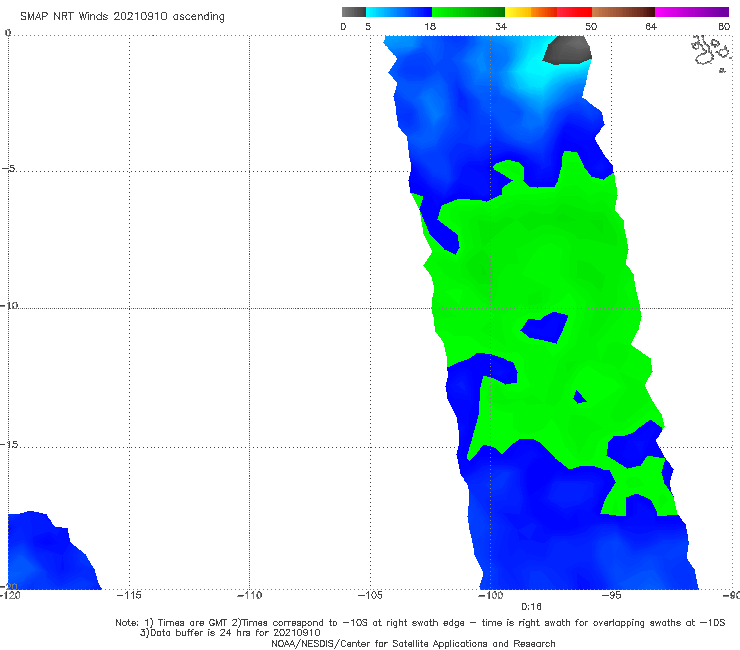Viewport: 740px width, 650px height.
Task: Click the 'NOAA/NESDIS/Center for Satellite Applications' credit line
Action: (413, 643)
